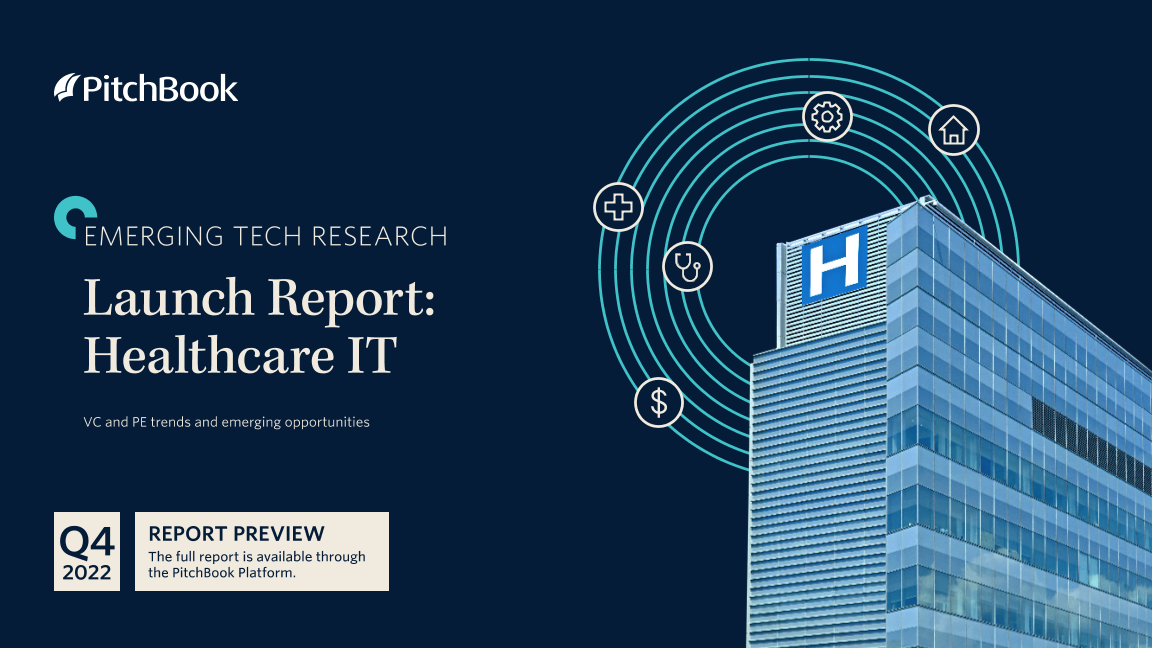1152x648 pixels.
Task: Select the stethoscope icon
Action: (688, 266)
